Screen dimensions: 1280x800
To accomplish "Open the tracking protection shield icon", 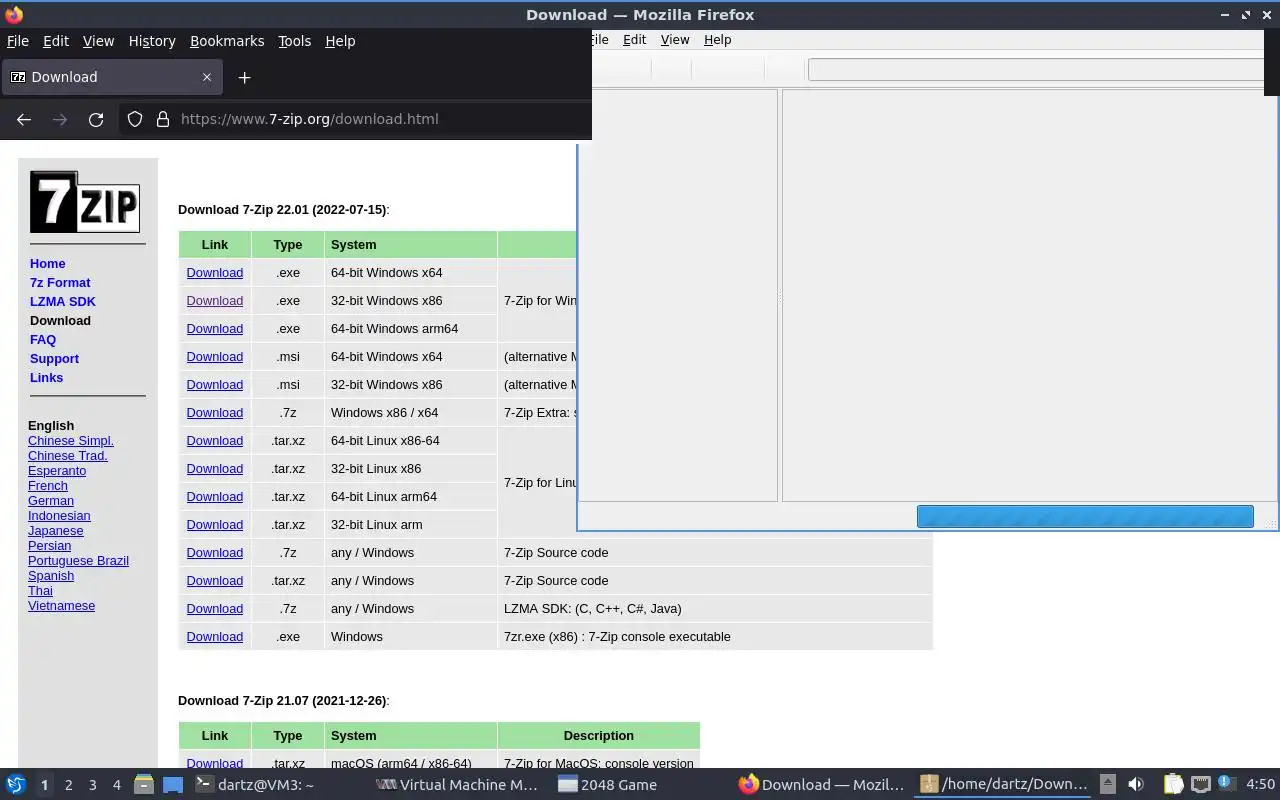I will pos(135,119).
